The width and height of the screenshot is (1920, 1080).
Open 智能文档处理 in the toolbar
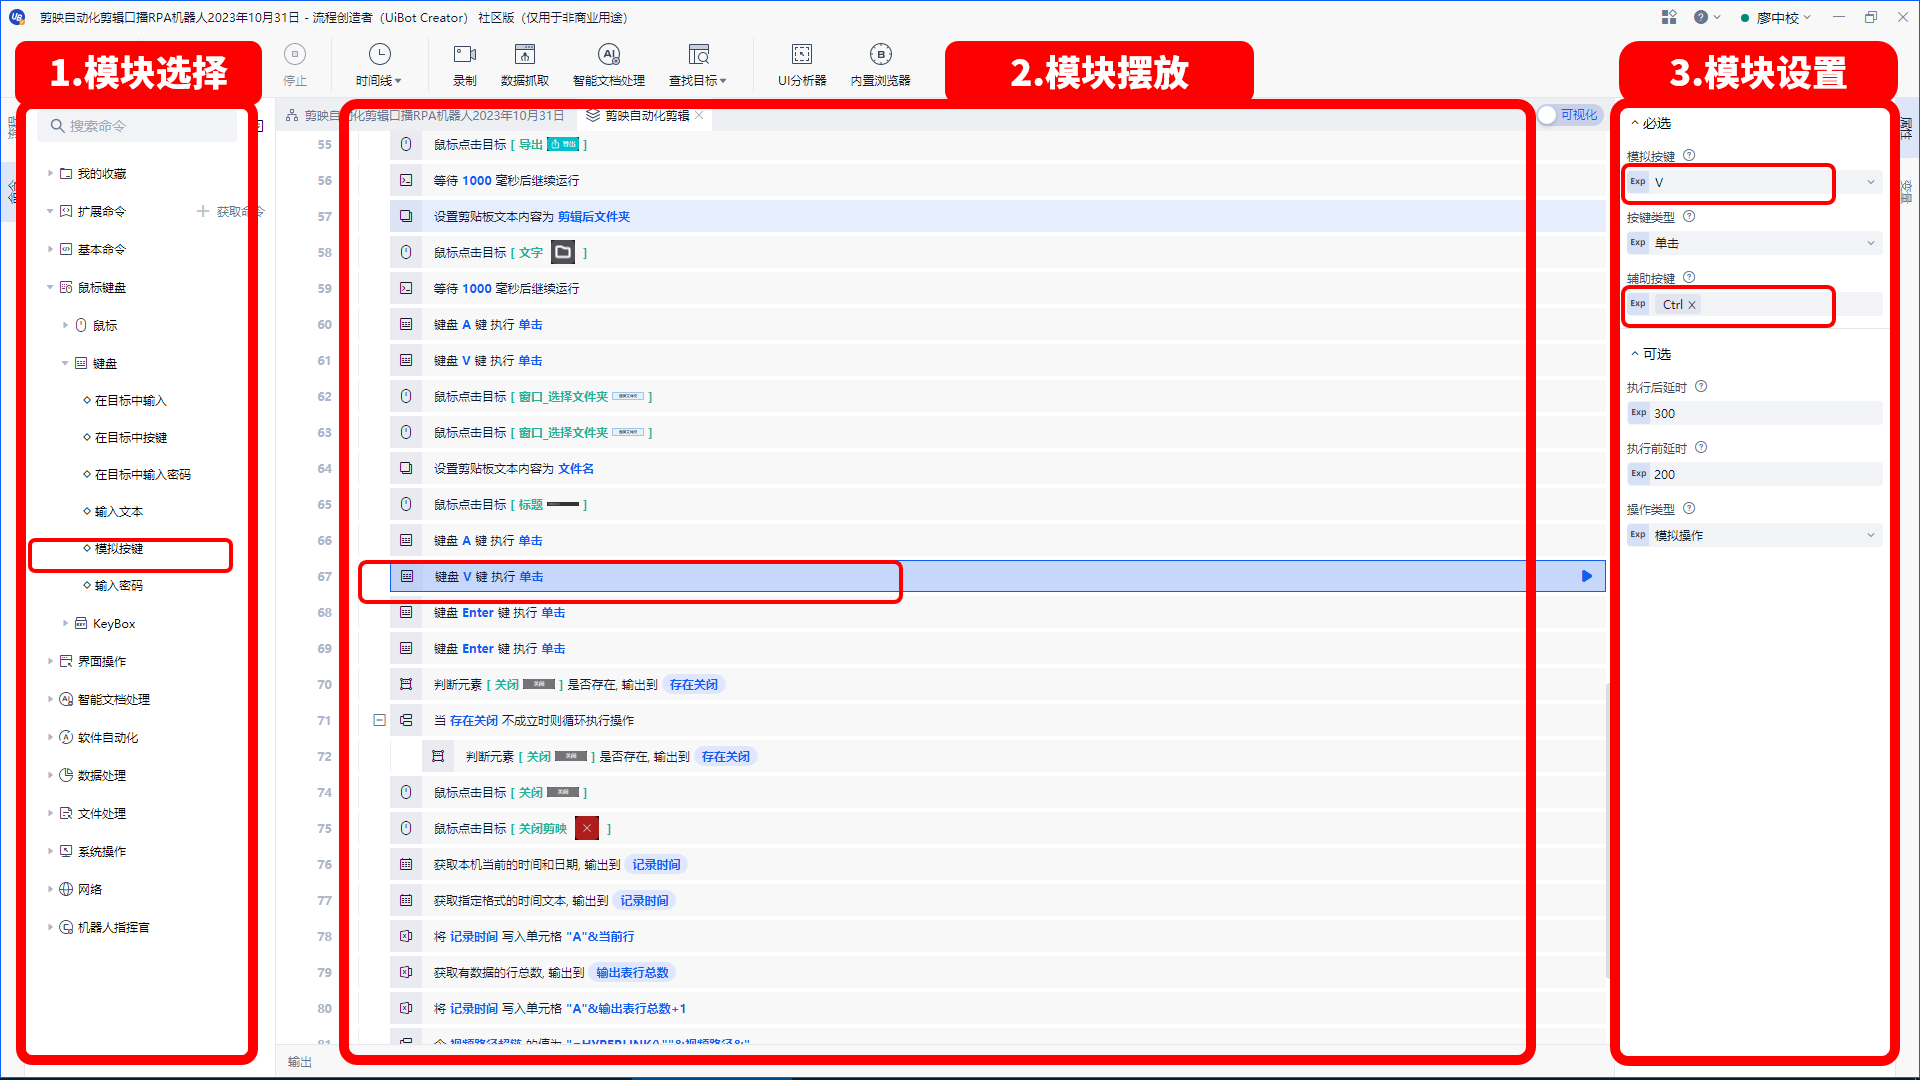[x=608, y=65]
